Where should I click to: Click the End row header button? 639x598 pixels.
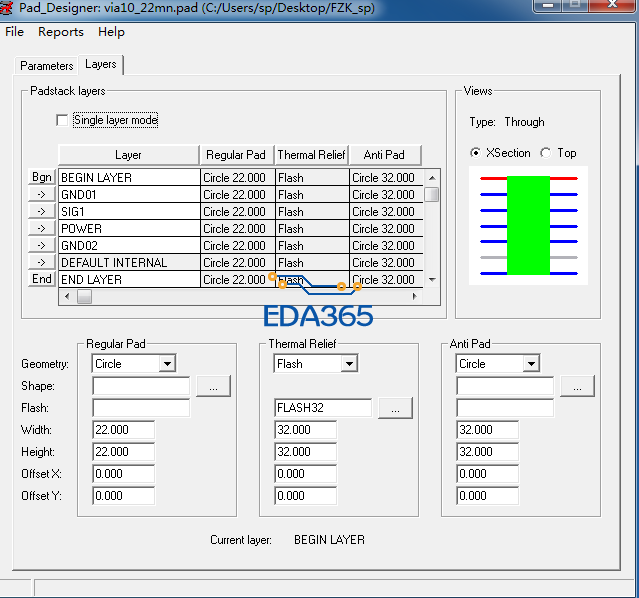tap(42, 279)
